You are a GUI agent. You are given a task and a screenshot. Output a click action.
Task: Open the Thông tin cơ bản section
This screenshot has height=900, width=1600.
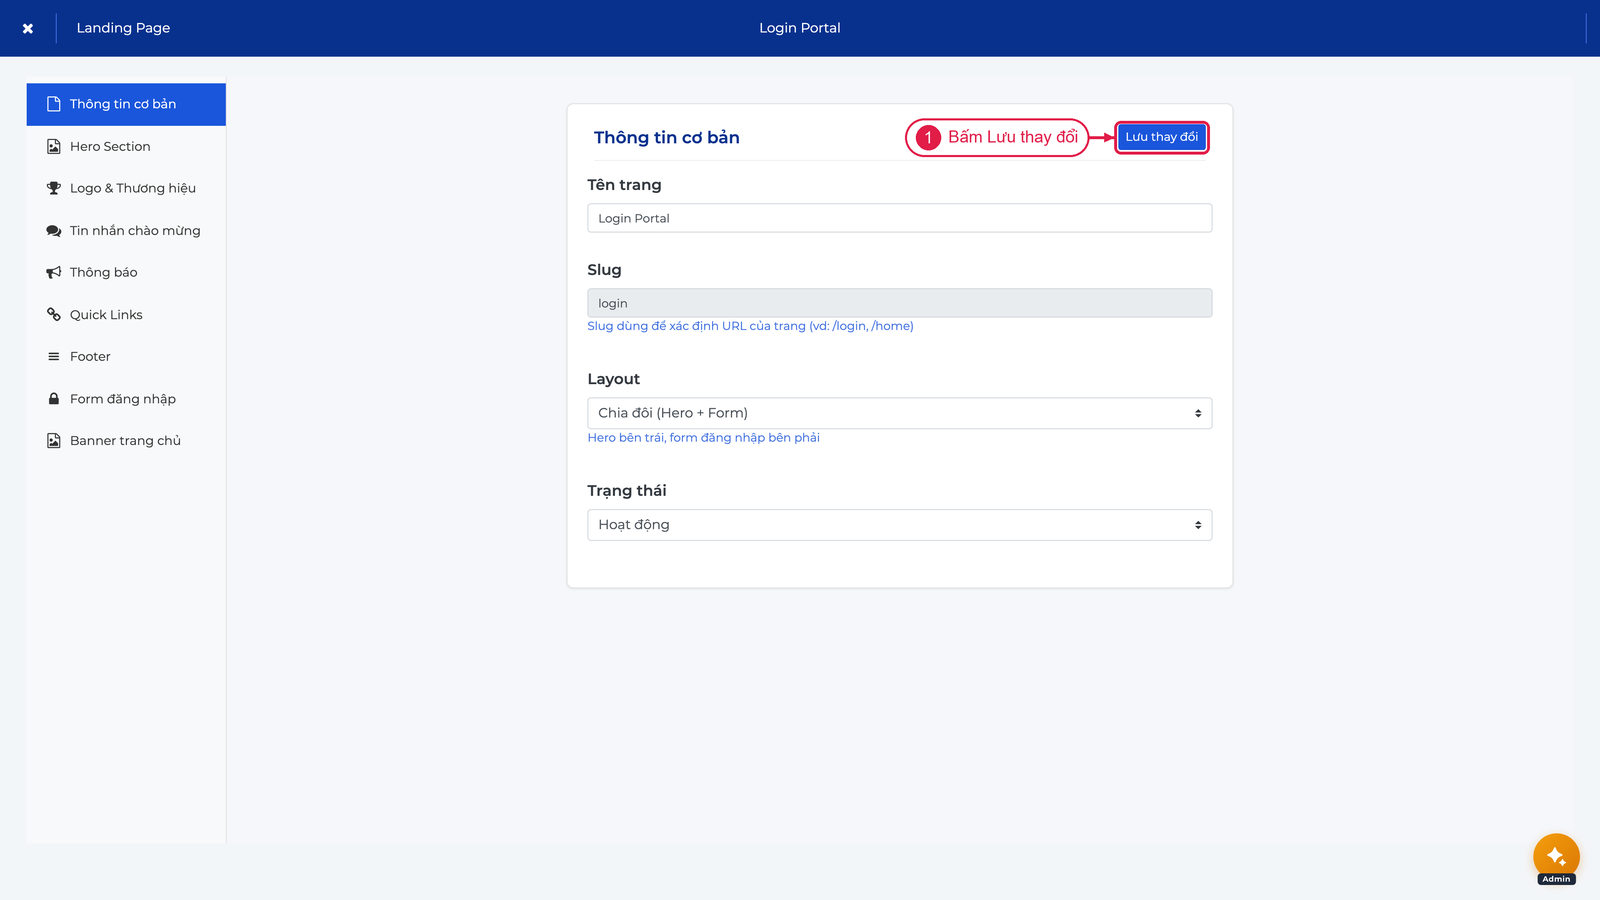126,104
